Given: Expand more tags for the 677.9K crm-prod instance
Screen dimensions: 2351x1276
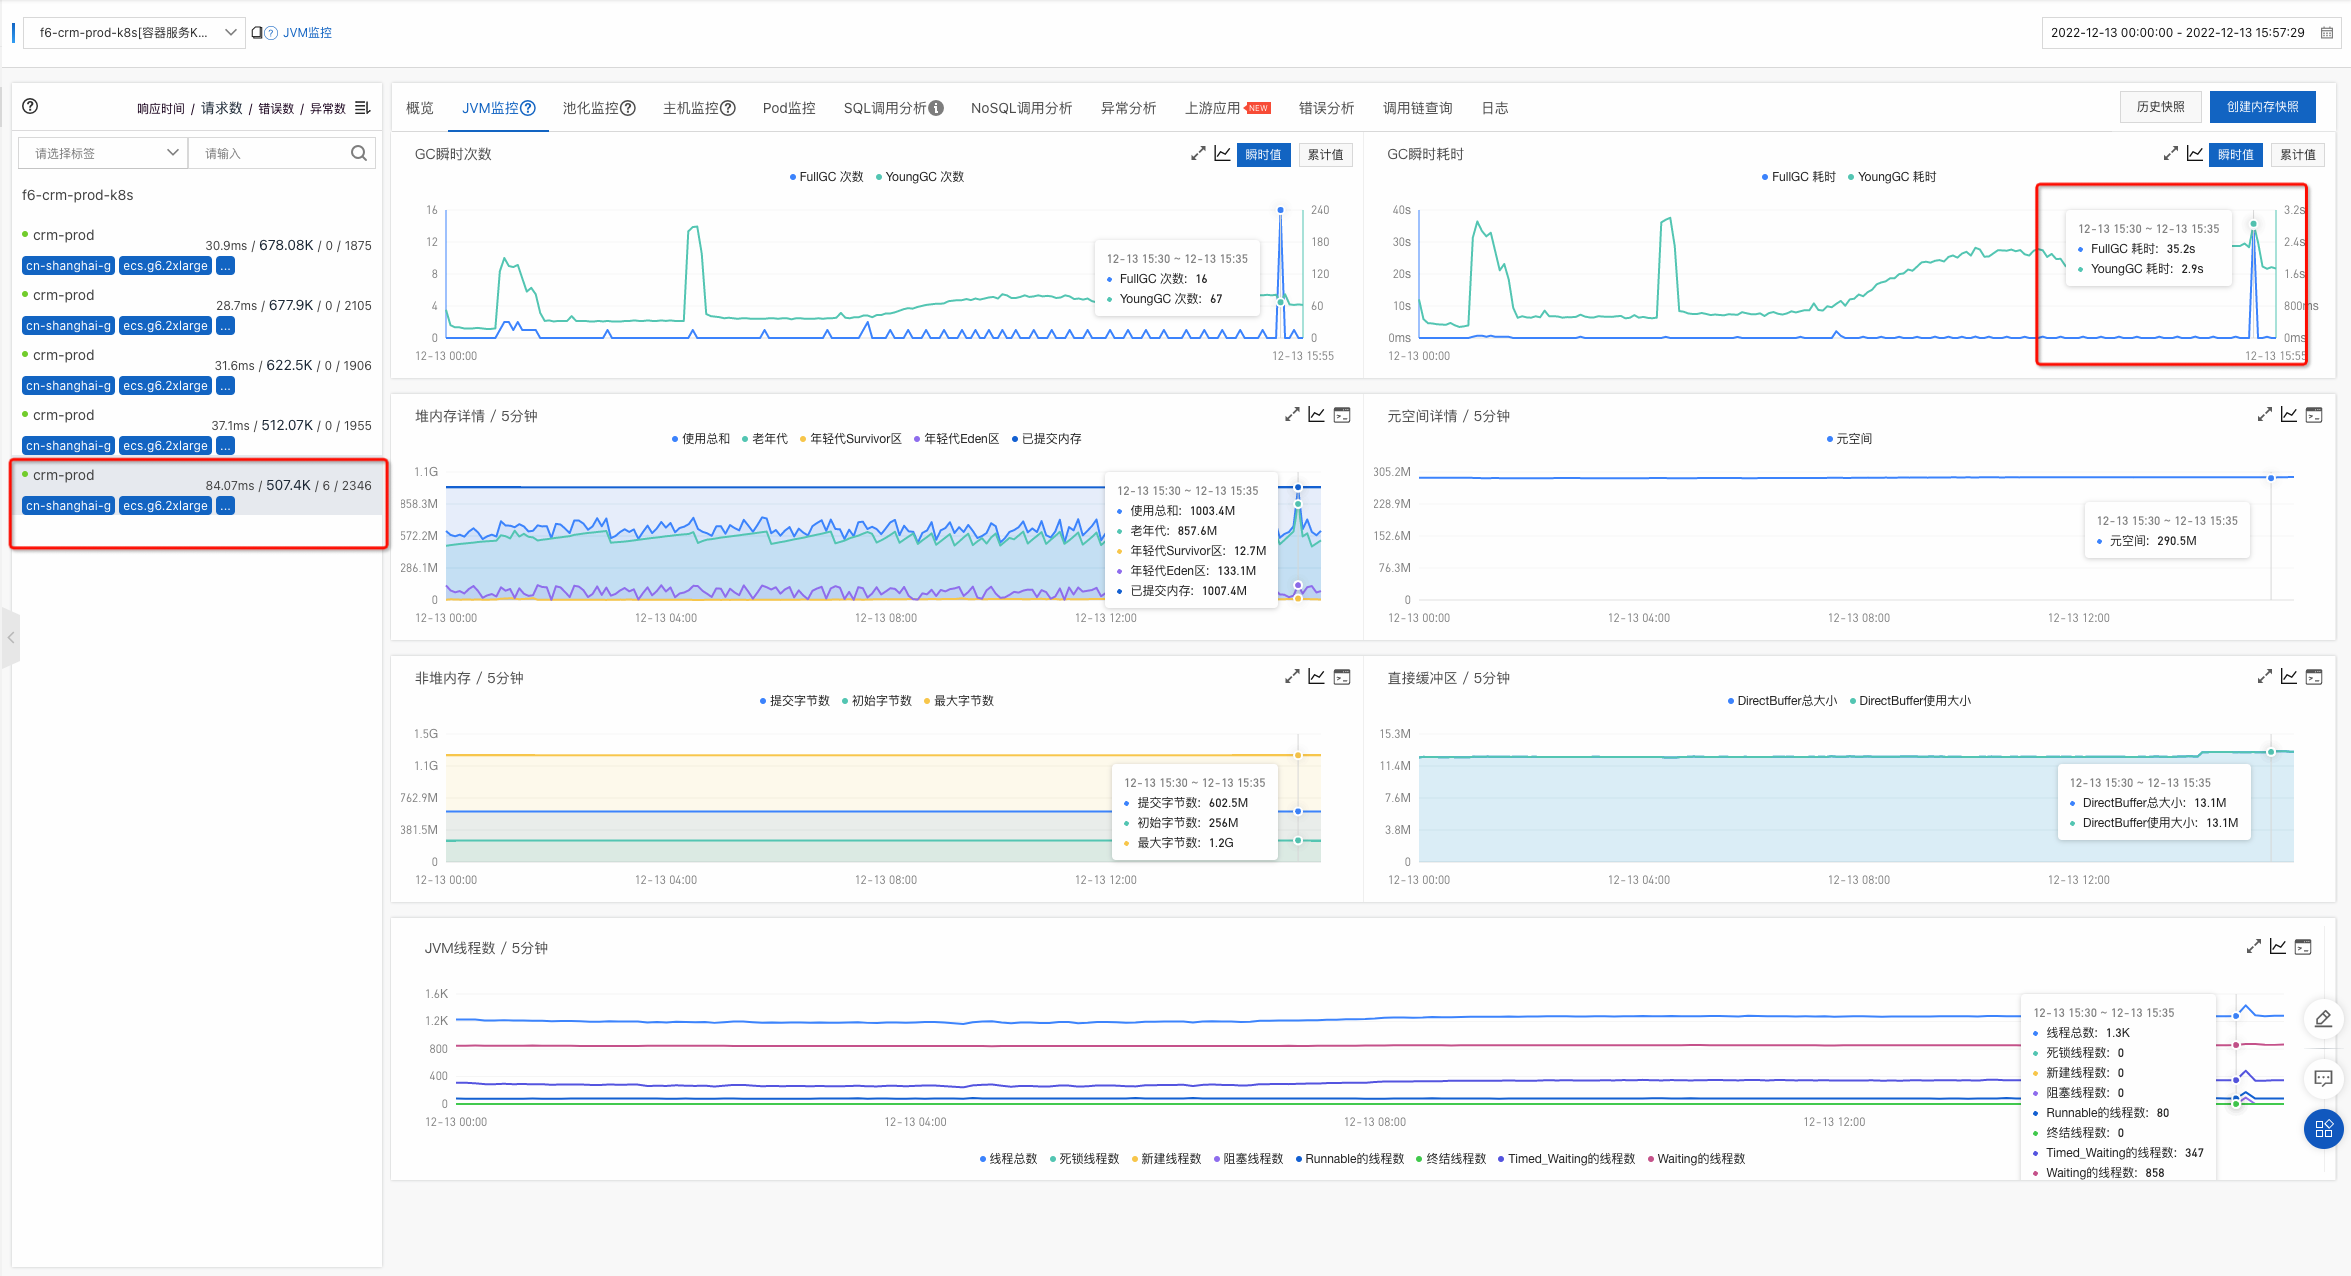Looking at the screenshot, I should click(x=225, y=326).
